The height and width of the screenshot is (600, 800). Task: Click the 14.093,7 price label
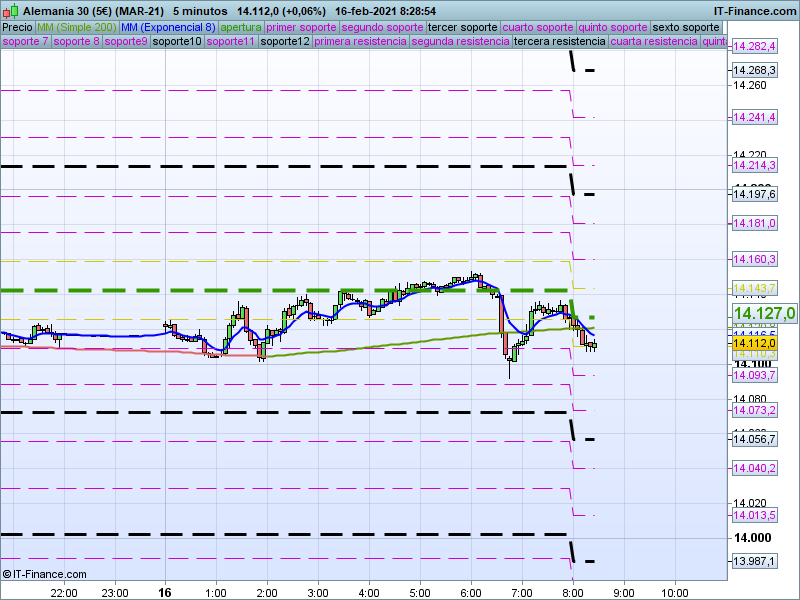click(x=754, y=376)
